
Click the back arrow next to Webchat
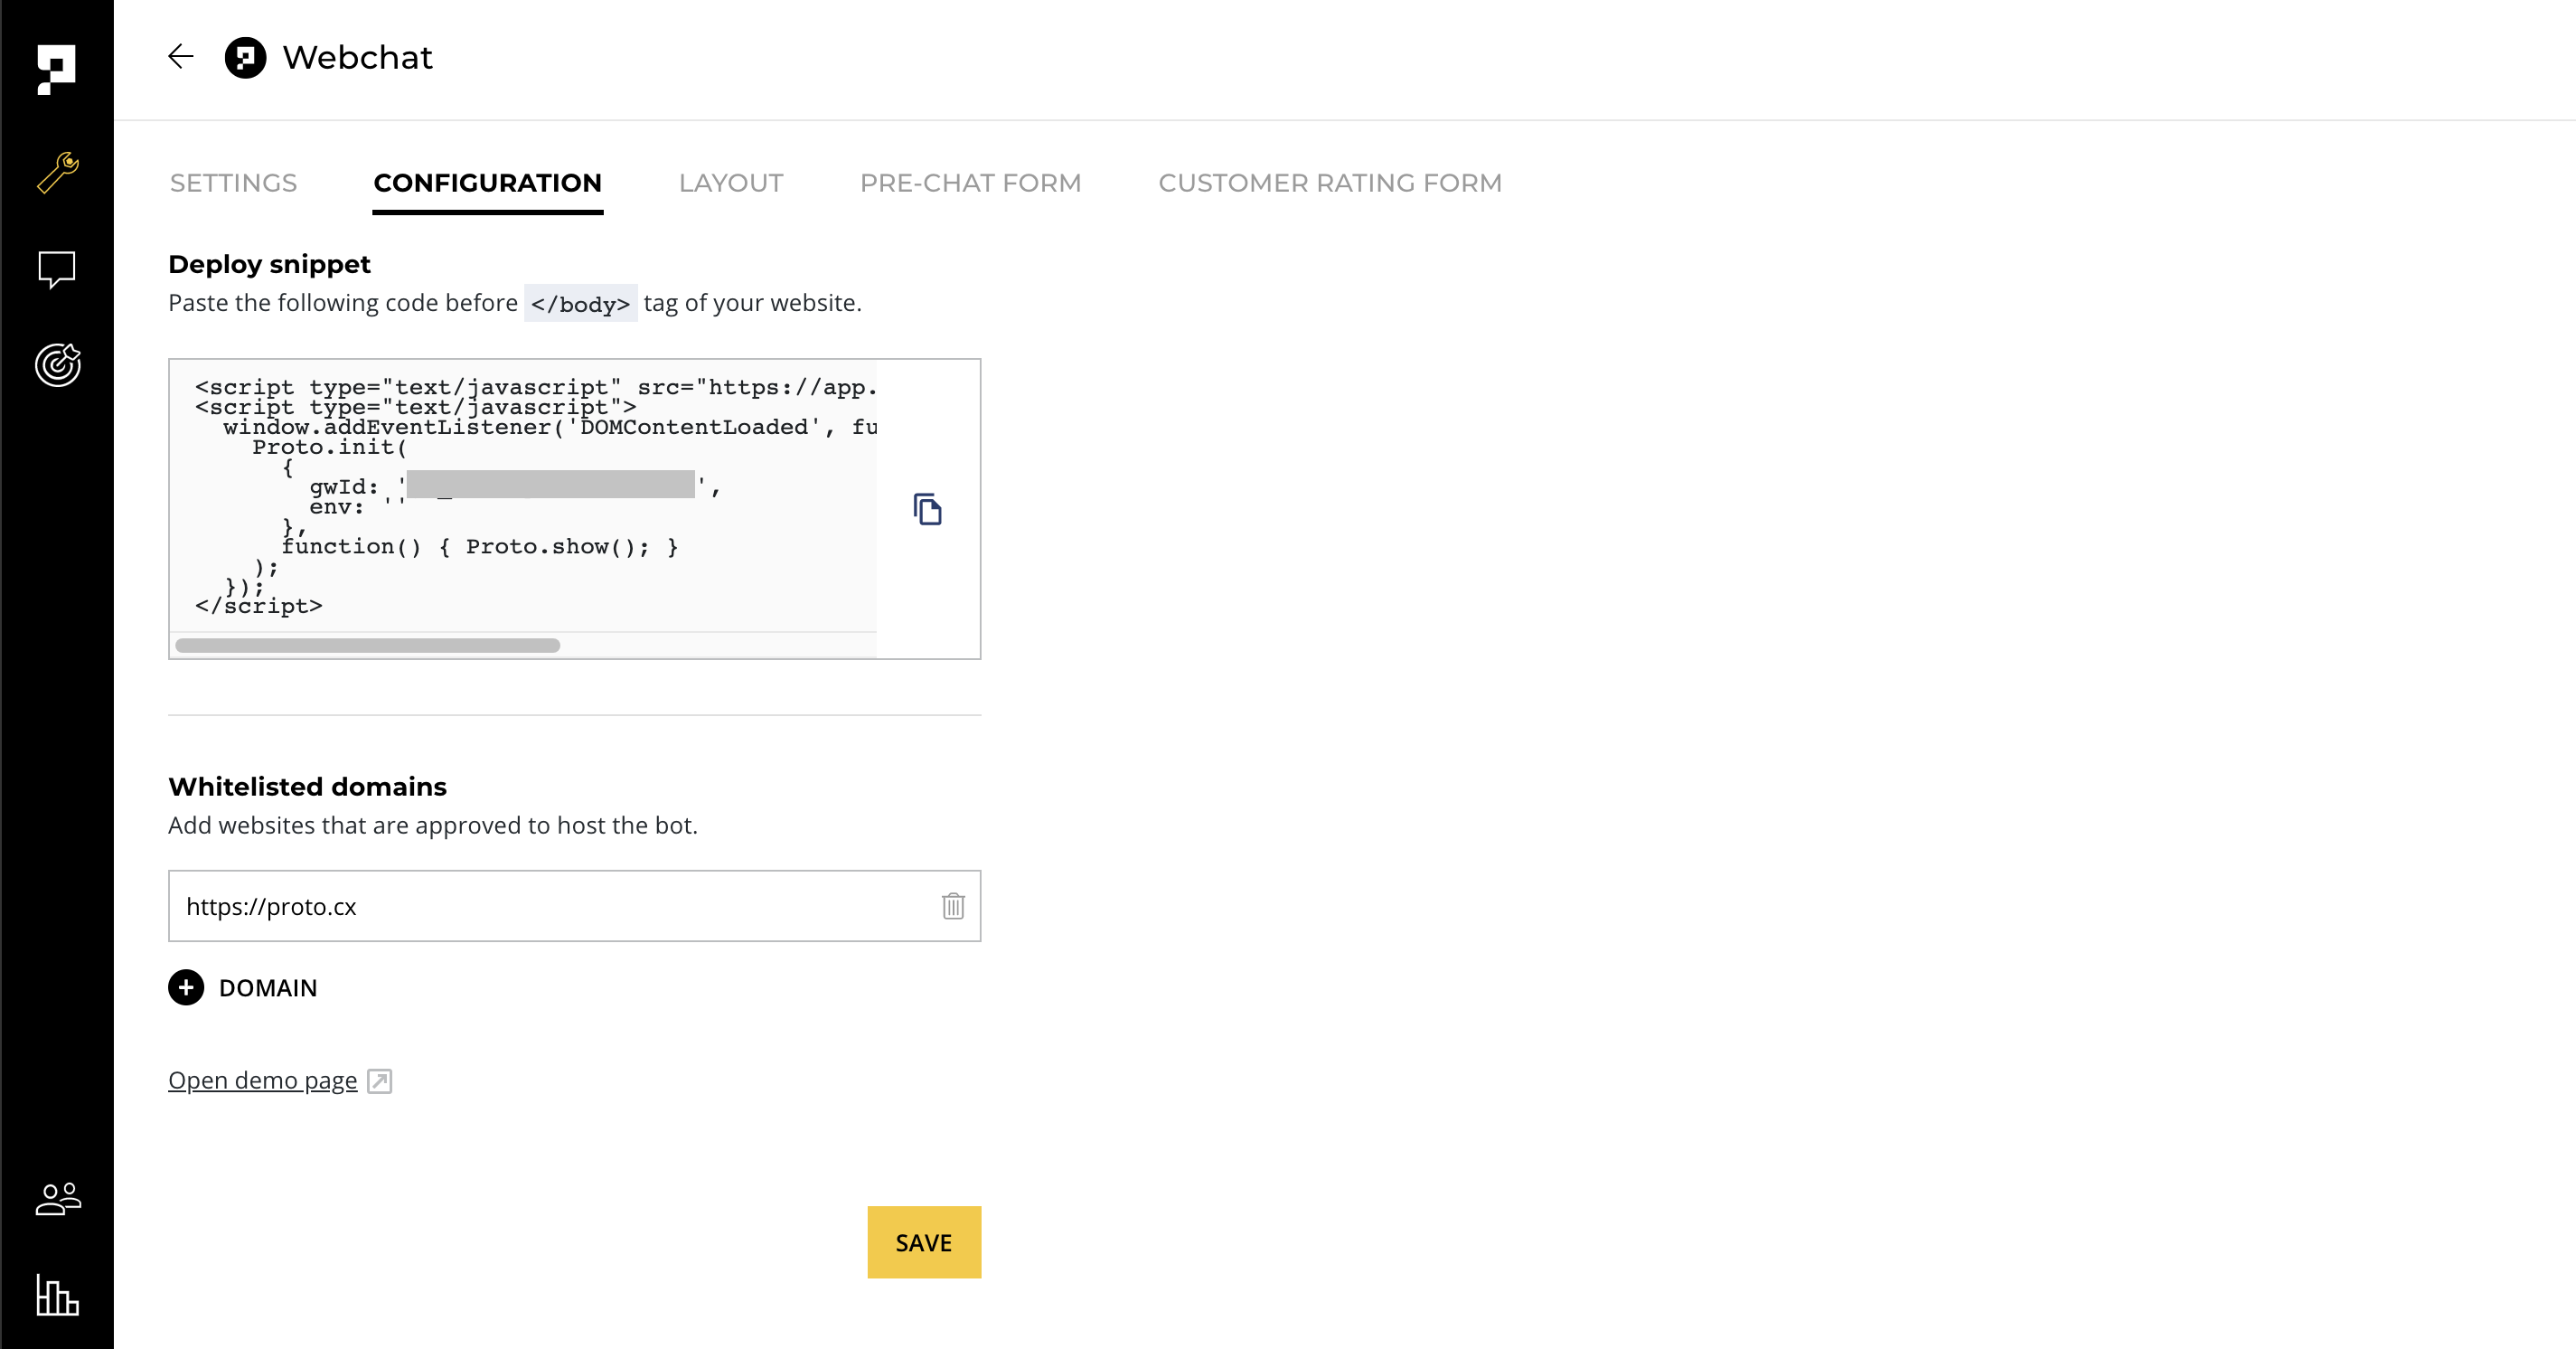(180, 57)
